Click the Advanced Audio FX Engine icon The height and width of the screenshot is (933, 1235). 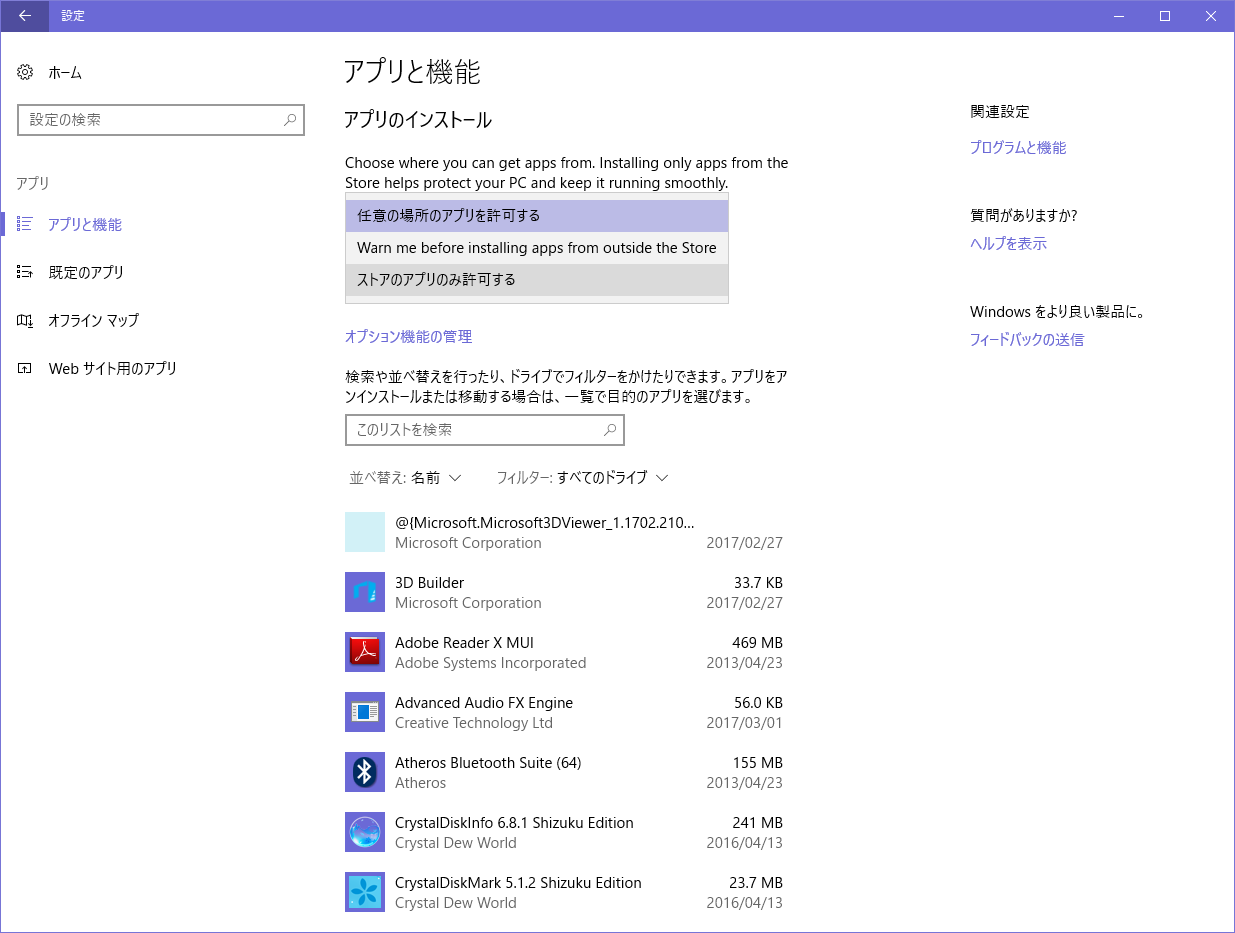click(365, 712)
